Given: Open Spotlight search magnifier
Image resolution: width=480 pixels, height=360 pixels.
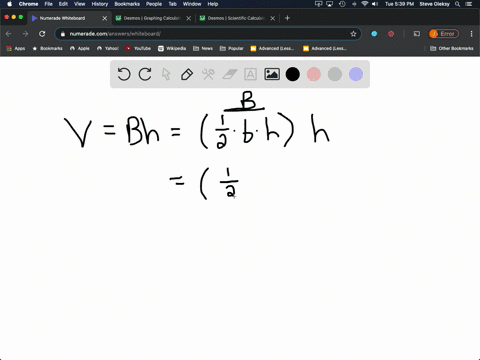Looking at the screenshot, I should tap(458, 4).
